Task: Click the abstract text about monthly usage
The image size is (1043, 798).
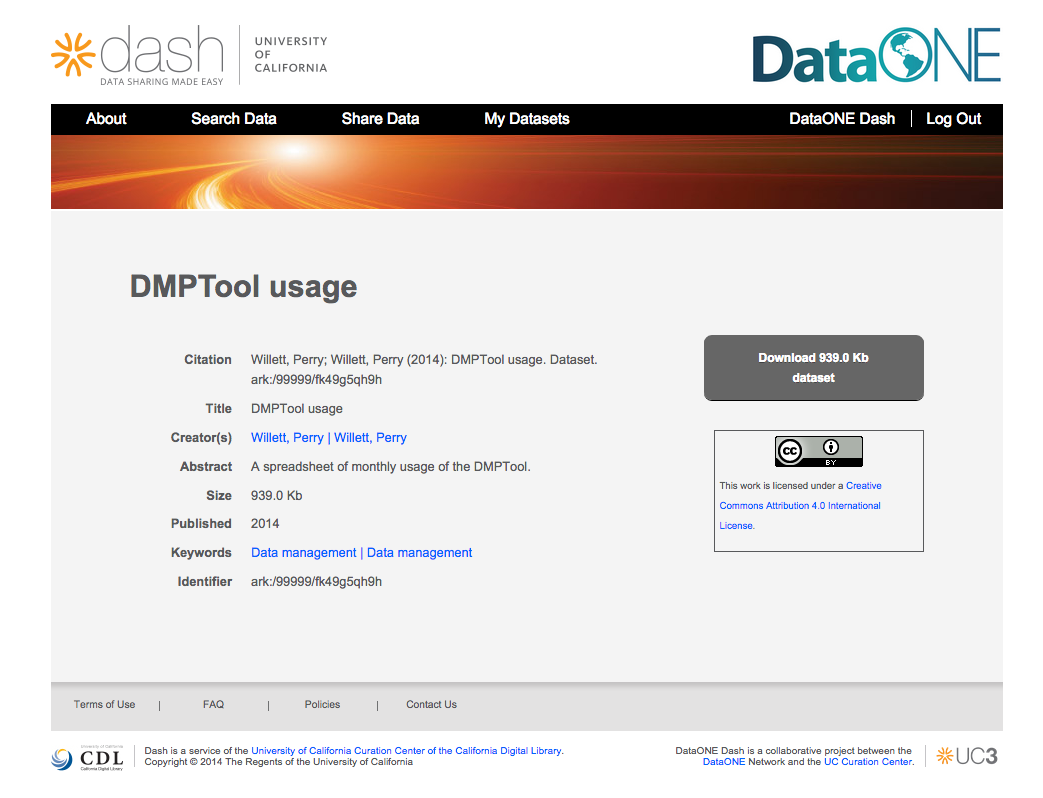Action: (390, 467)
